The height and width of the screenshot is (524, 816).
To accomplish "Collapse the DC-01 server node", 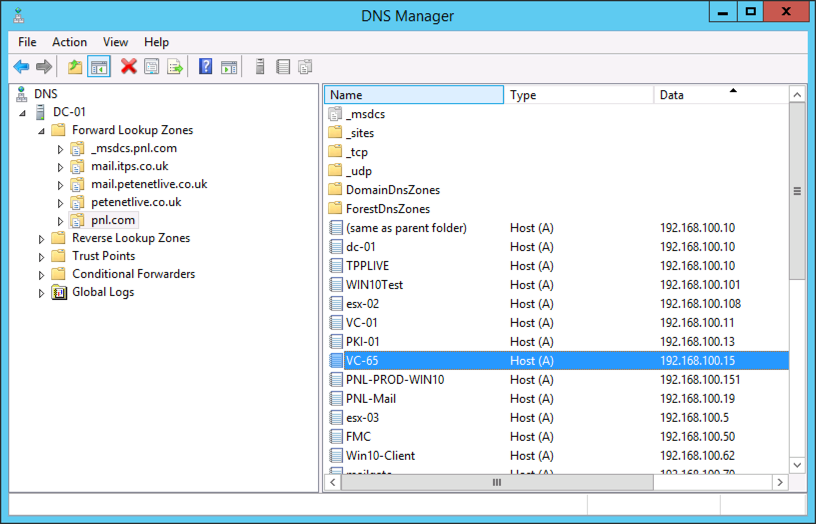I will (22, 112).
